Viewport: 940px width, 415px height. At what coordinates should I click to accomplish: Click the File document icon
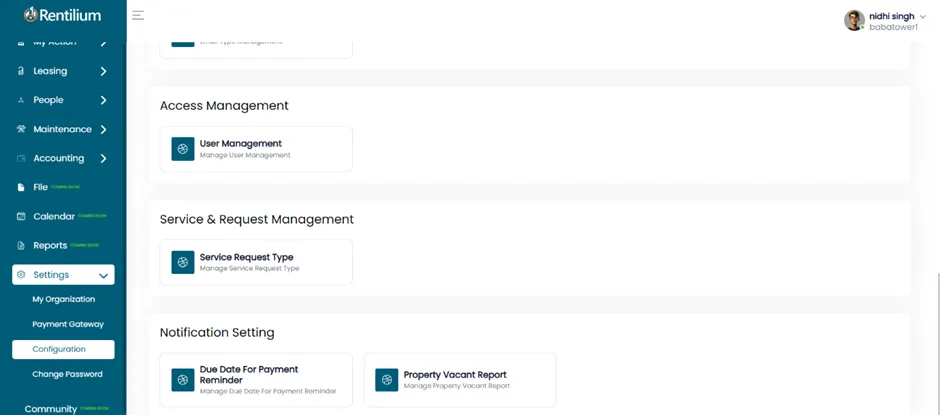pyautogui.click(x=21, y=187)
